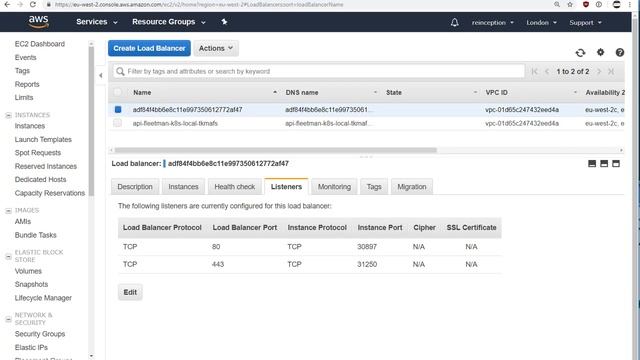Click the red shield extension icon
640x360 pixels.
pos(586,4)
